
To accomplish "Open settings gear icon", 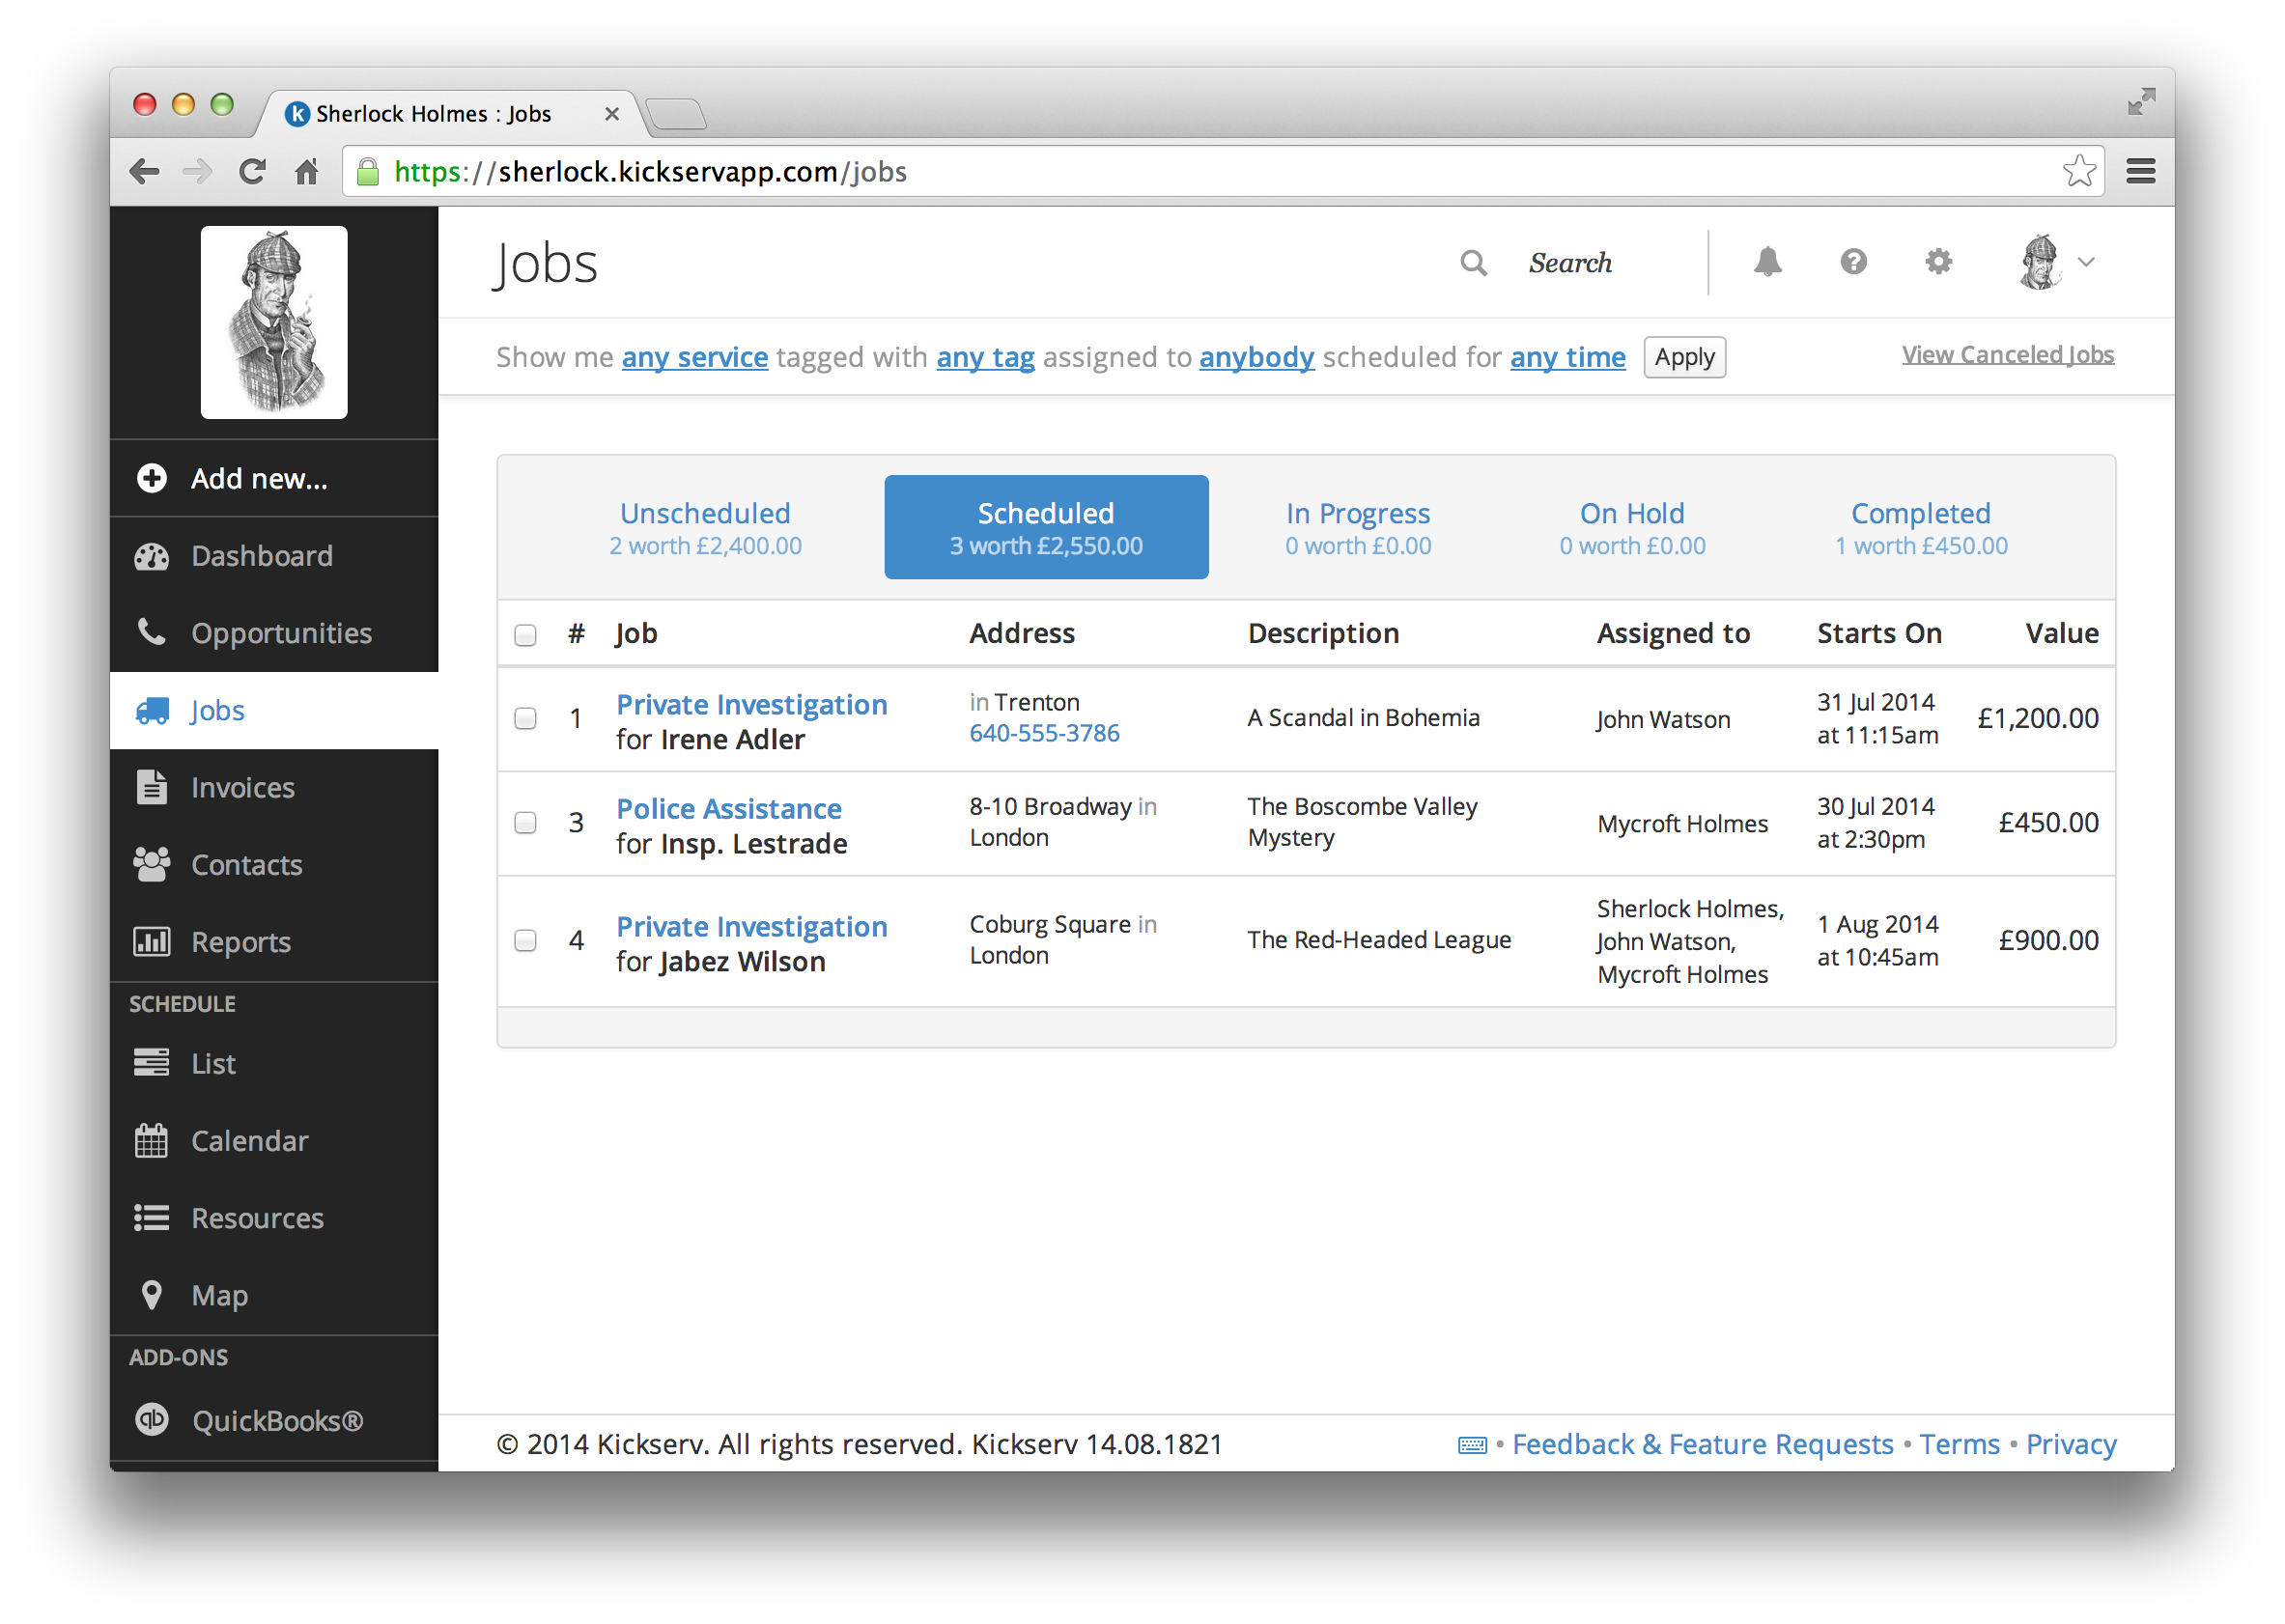I will [1938, 262].
